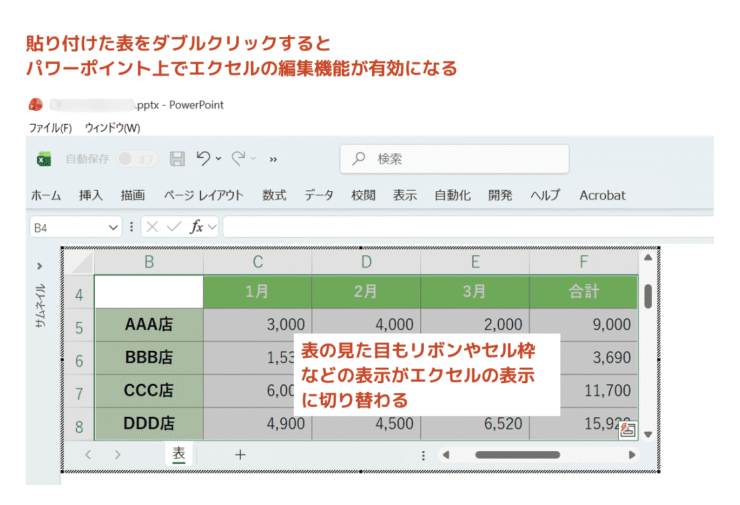The width and height of the screenshot is (740, 505).
Task: Select row 4 header
Action: 79,295
